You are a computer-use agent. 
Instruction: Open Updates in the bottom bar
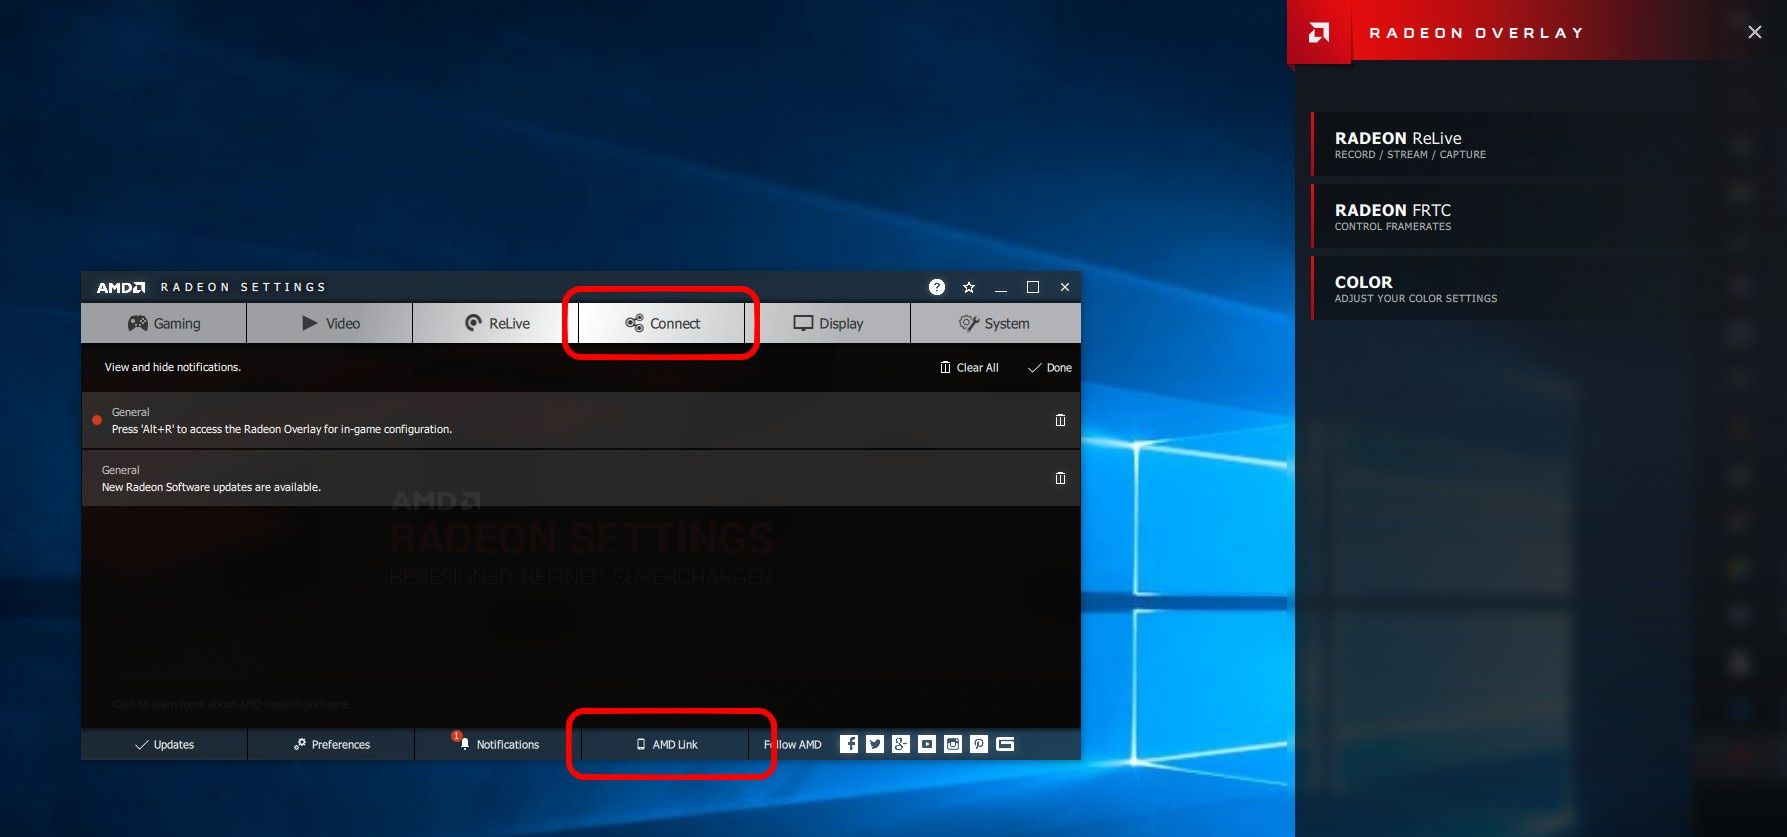[x=164, y=744]
